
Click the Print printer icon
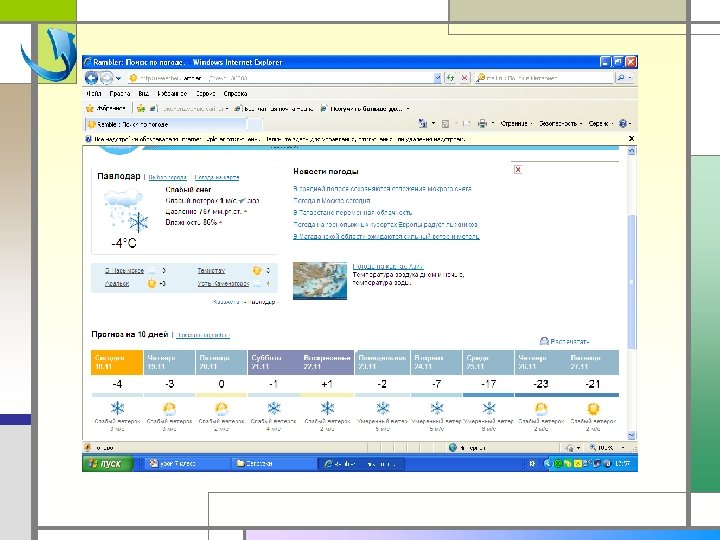tap(482, 124)
